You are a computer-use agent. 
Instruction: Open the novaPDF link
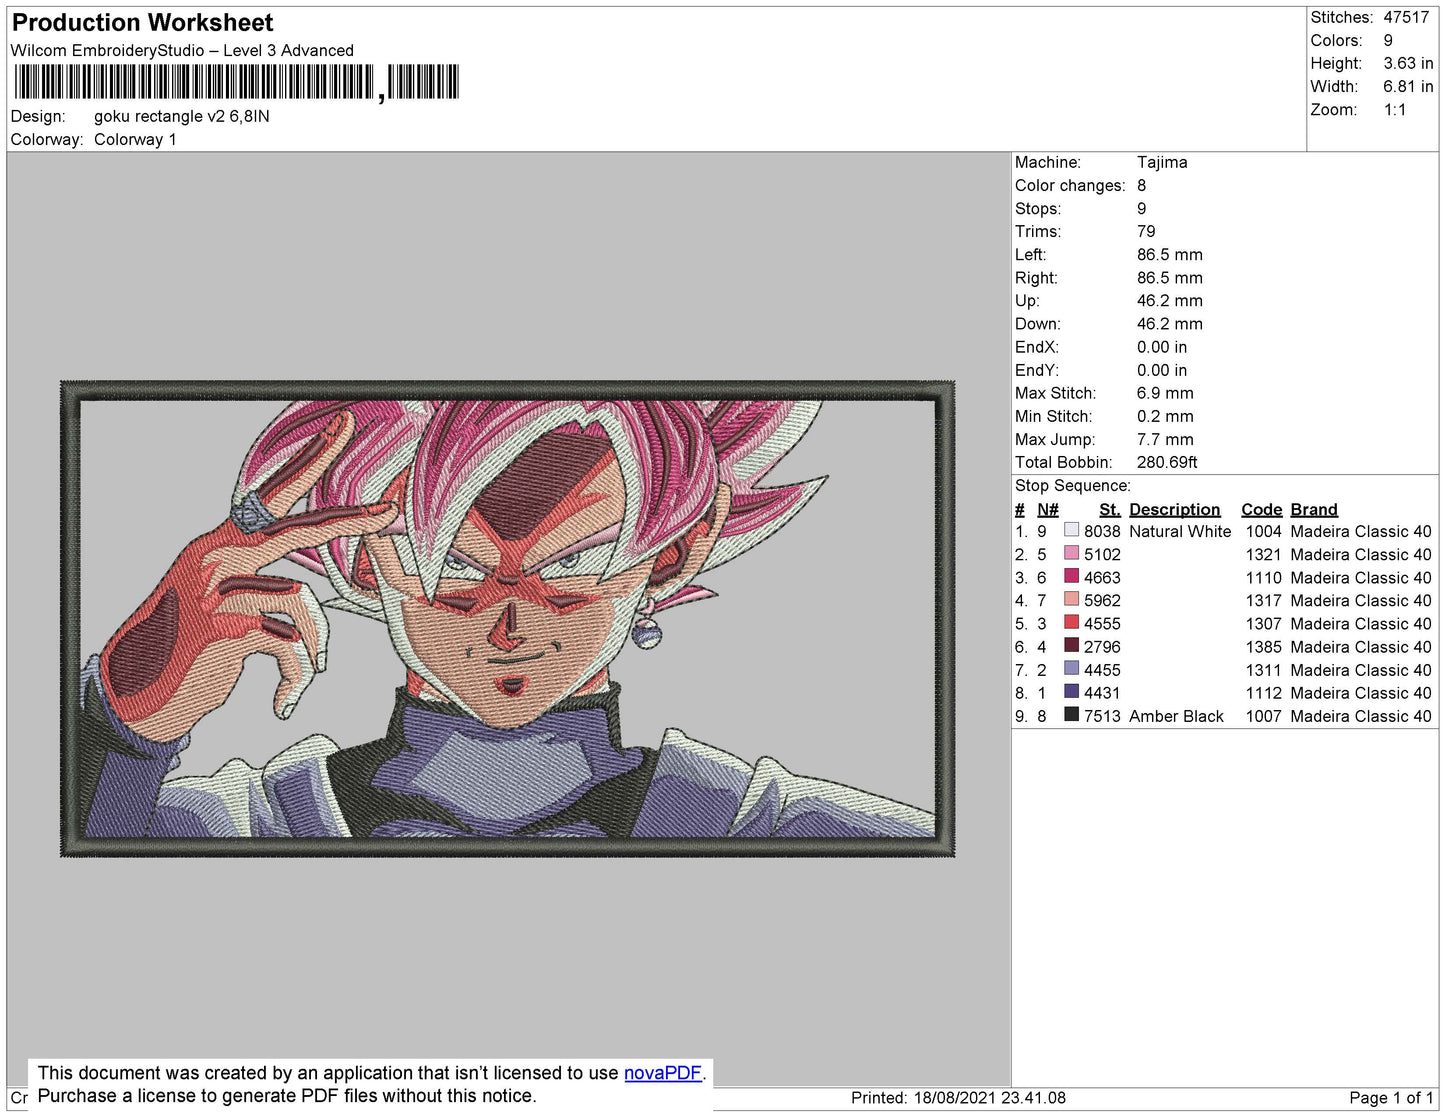coord(663,1073)
